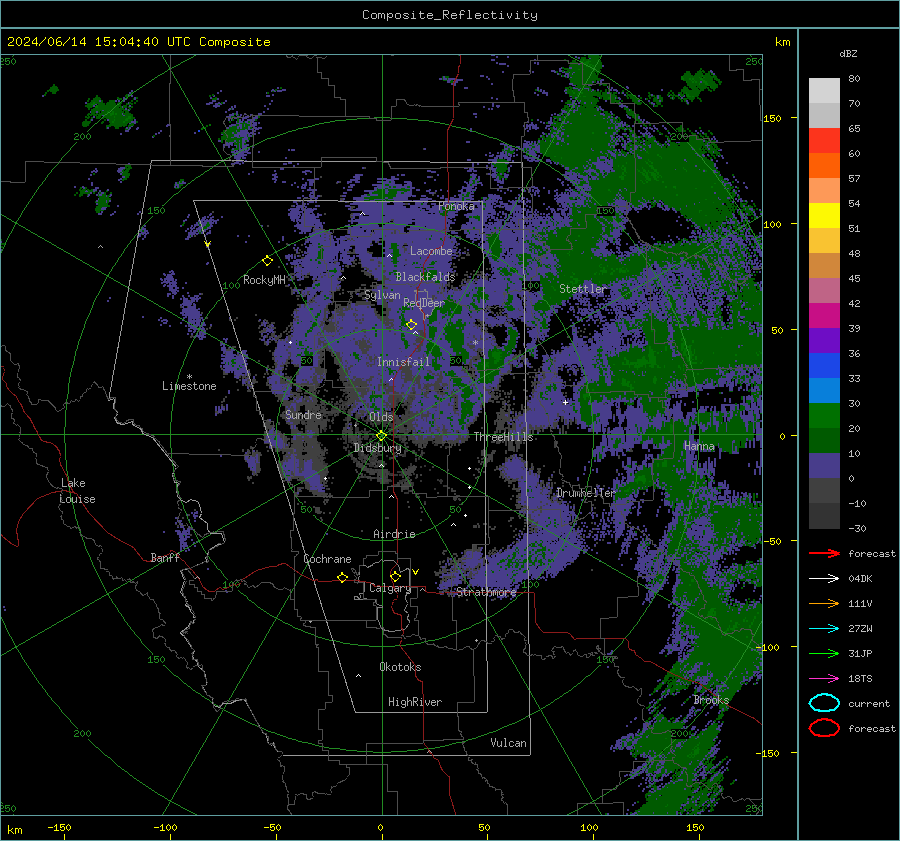Click the Stettler label
This screenshot has height=841, width=900.
pyautogui.click(x=583, y=289)
